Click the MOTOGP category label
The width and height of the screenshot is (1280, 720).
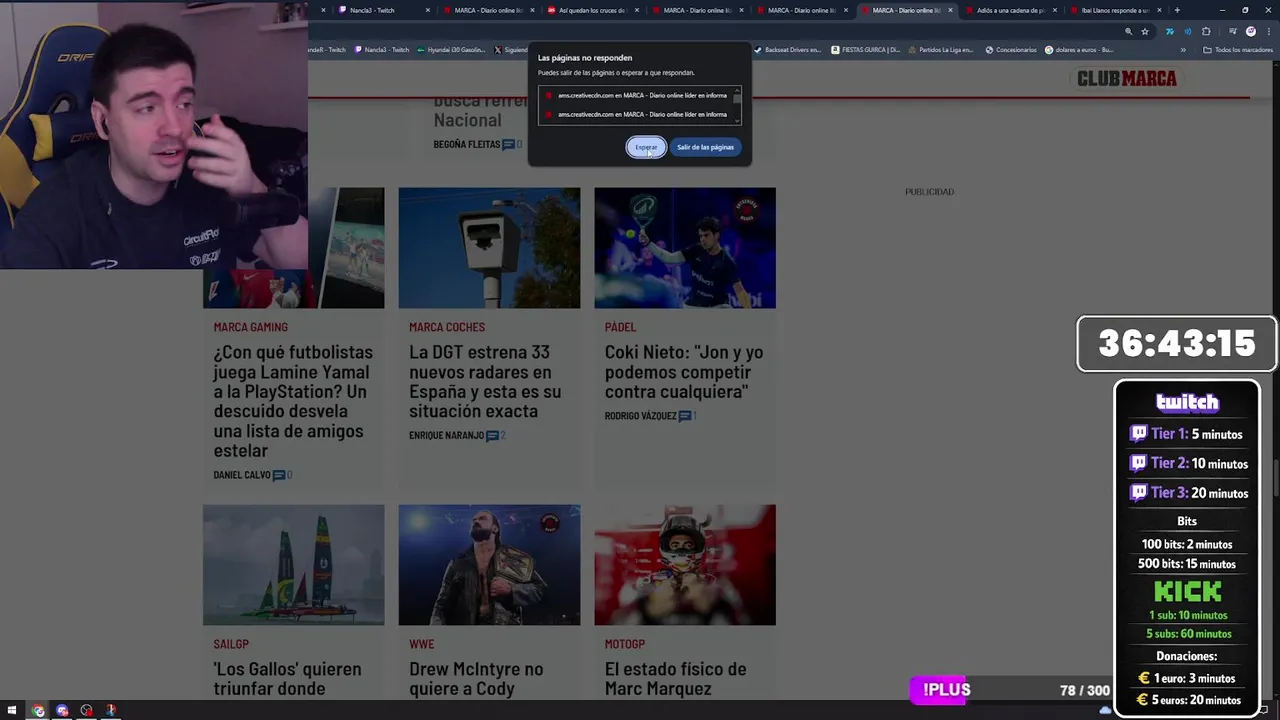point(624,644)
